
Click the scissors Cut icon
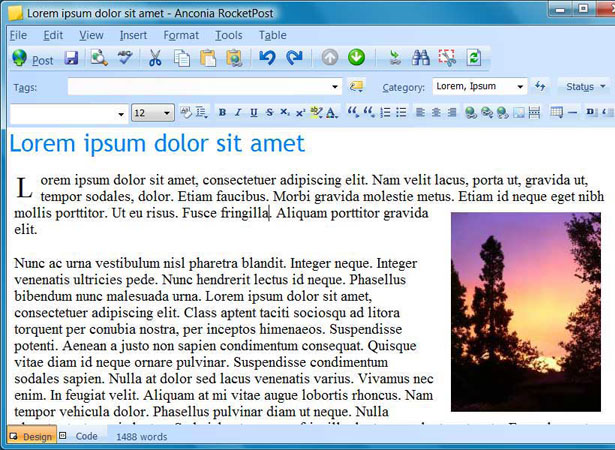point(155,58)
